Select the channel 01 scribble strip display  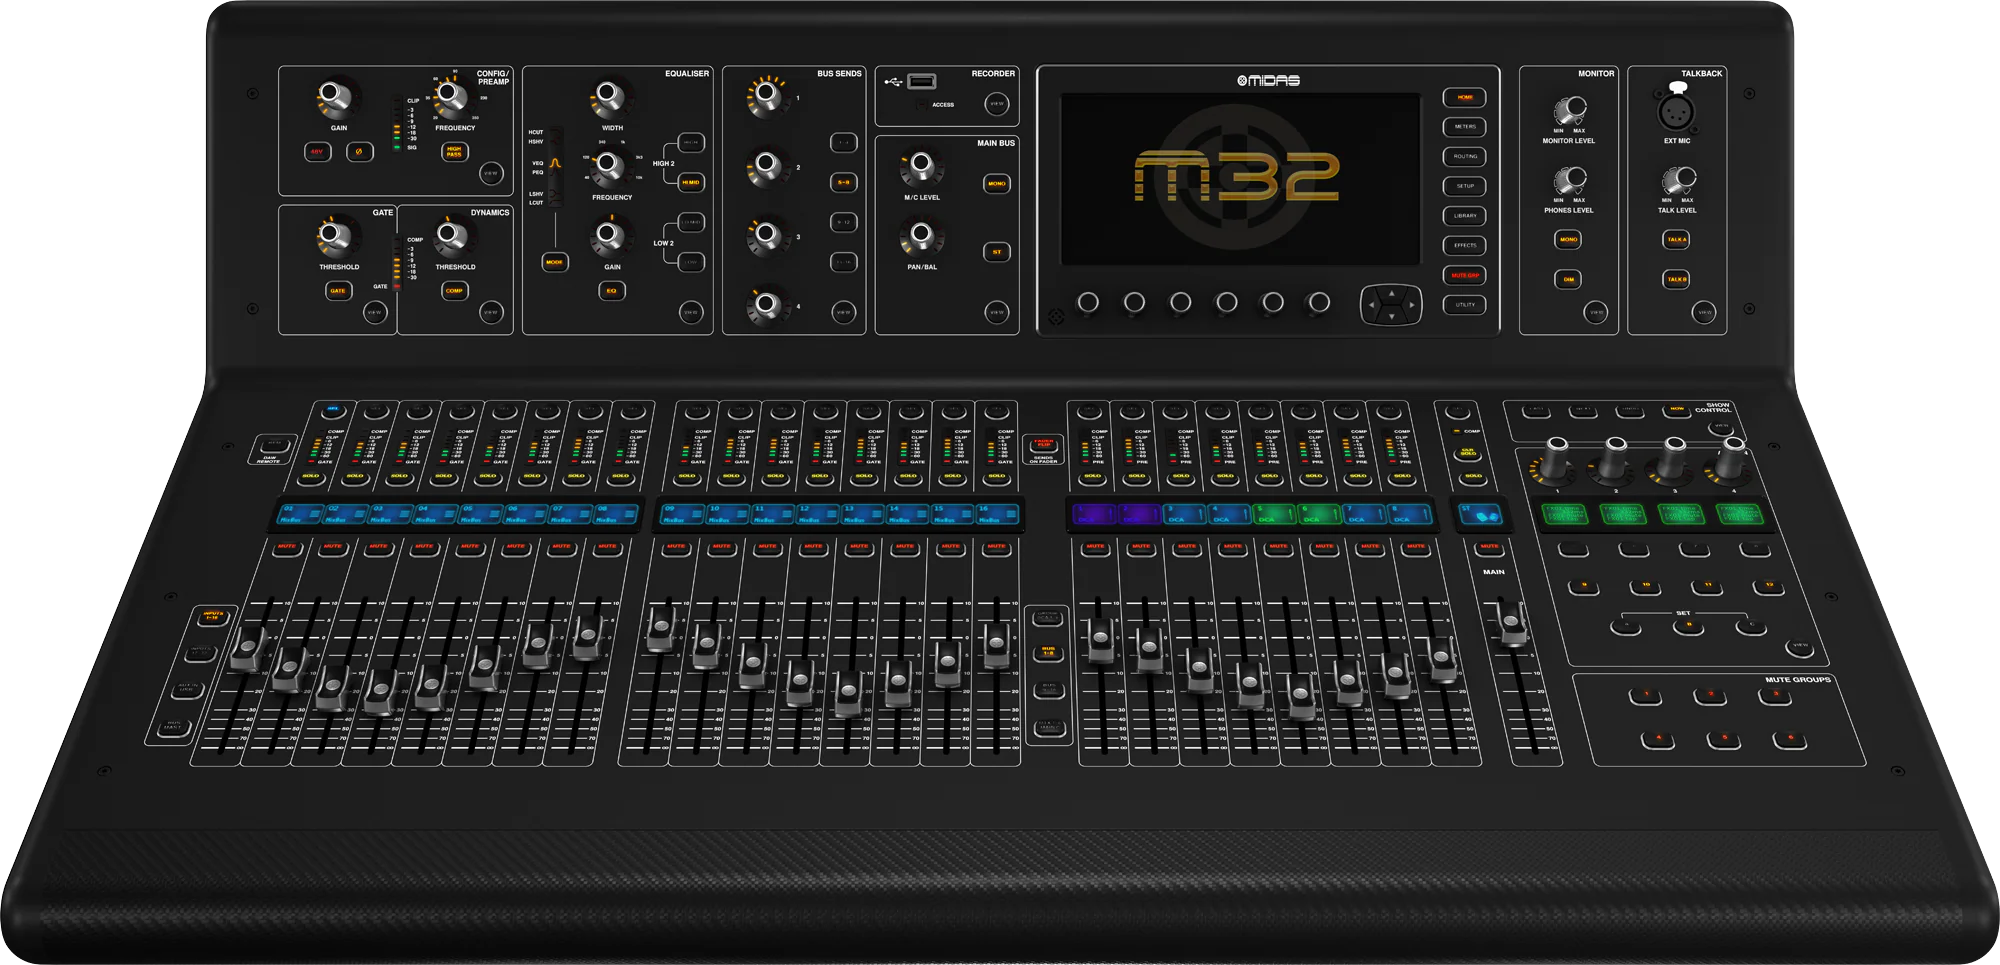tap(298, 514)
